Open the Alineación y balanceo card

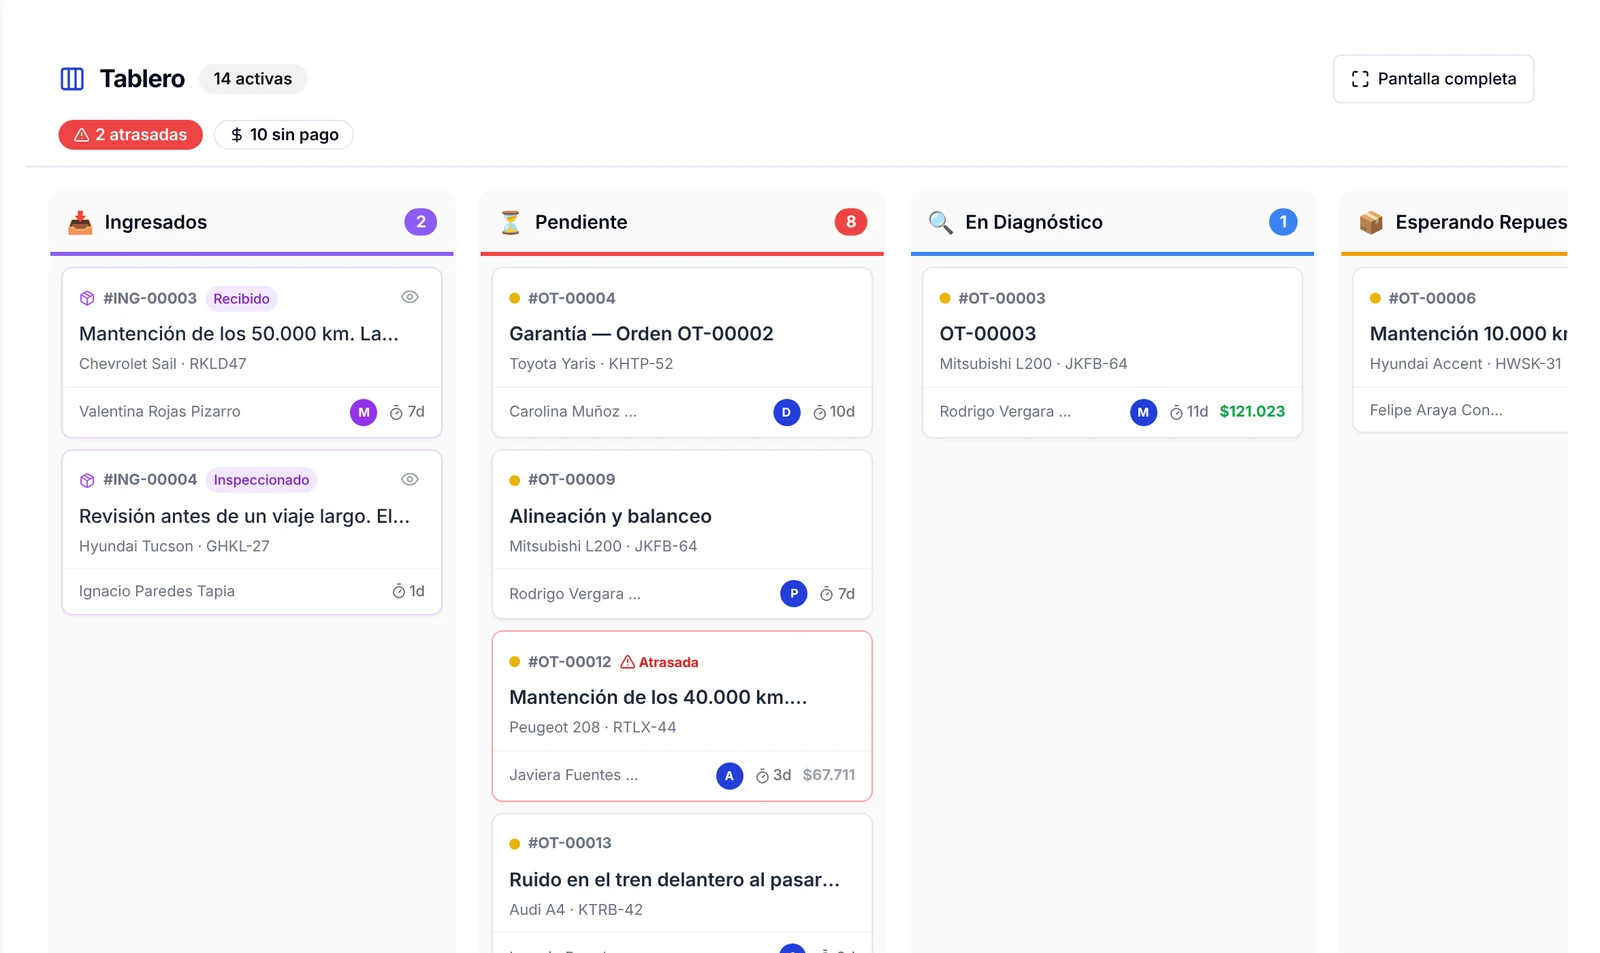coord(682,534)
